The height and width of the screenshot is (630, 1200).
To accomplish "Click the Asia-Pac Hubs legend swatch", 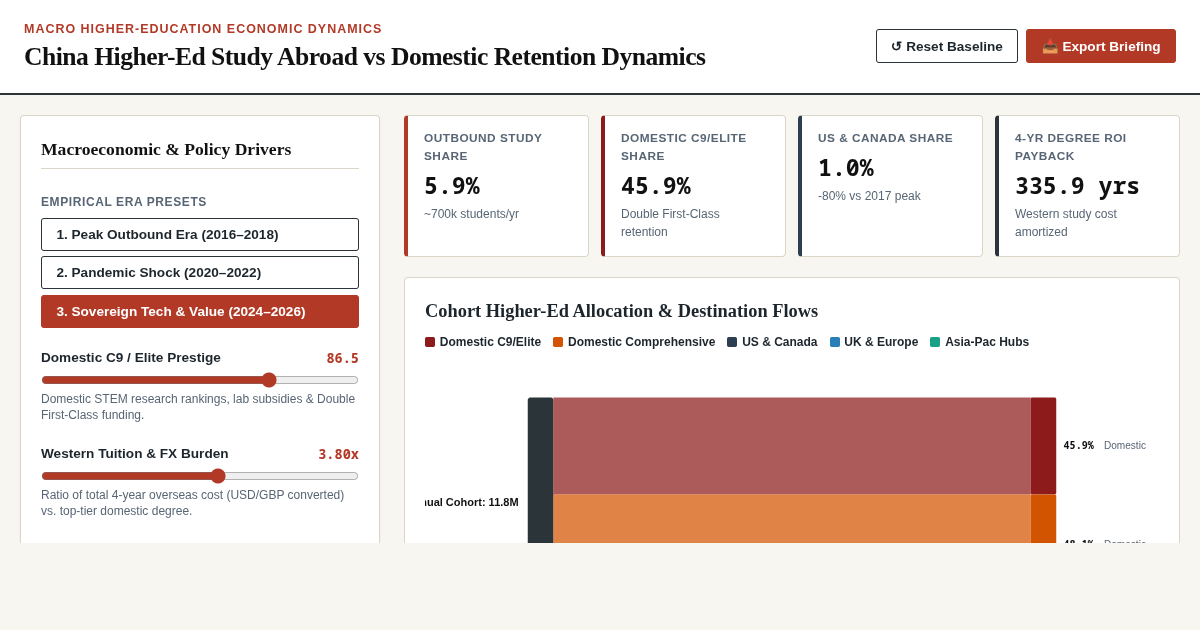I will (935, 342).
